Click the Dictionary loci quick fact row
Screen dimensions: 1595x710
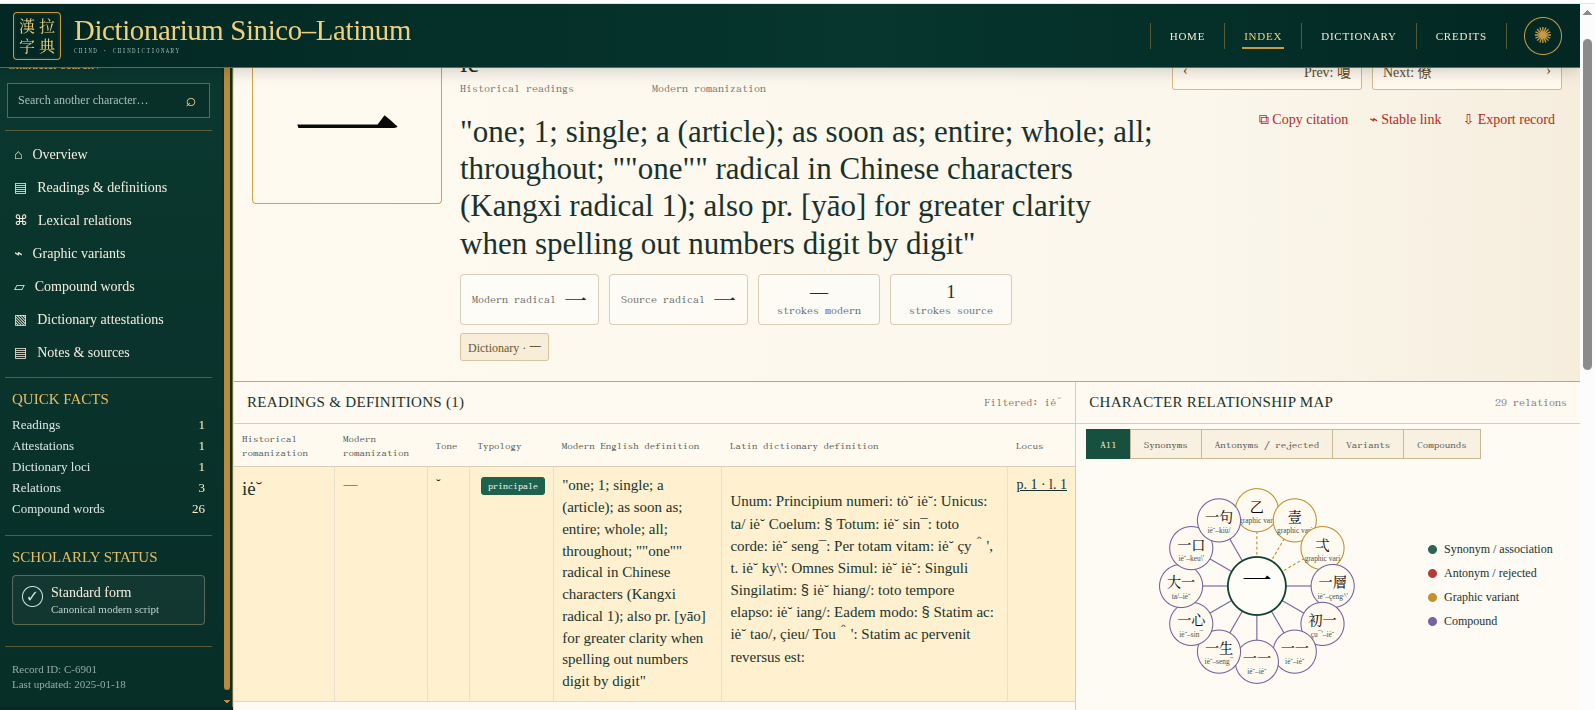coord(108,467)
